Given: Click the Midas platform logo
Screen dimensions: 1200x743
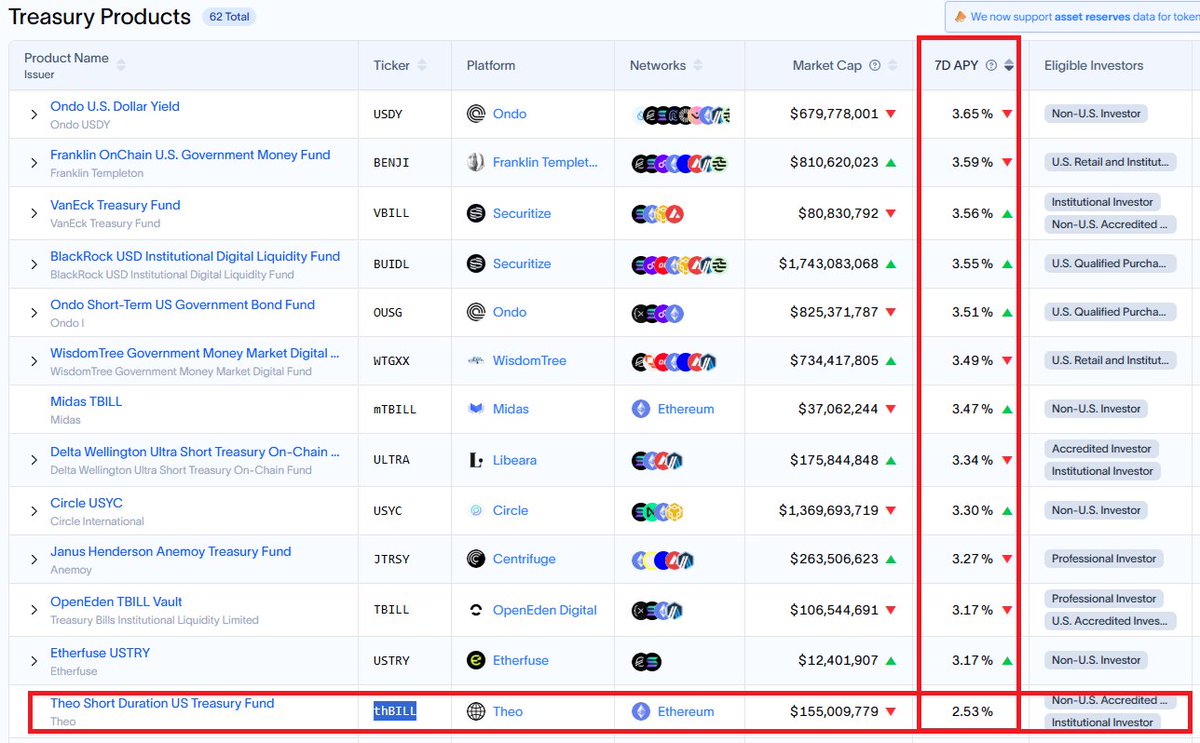Looking at the screenshot, I should coord(476,409).
